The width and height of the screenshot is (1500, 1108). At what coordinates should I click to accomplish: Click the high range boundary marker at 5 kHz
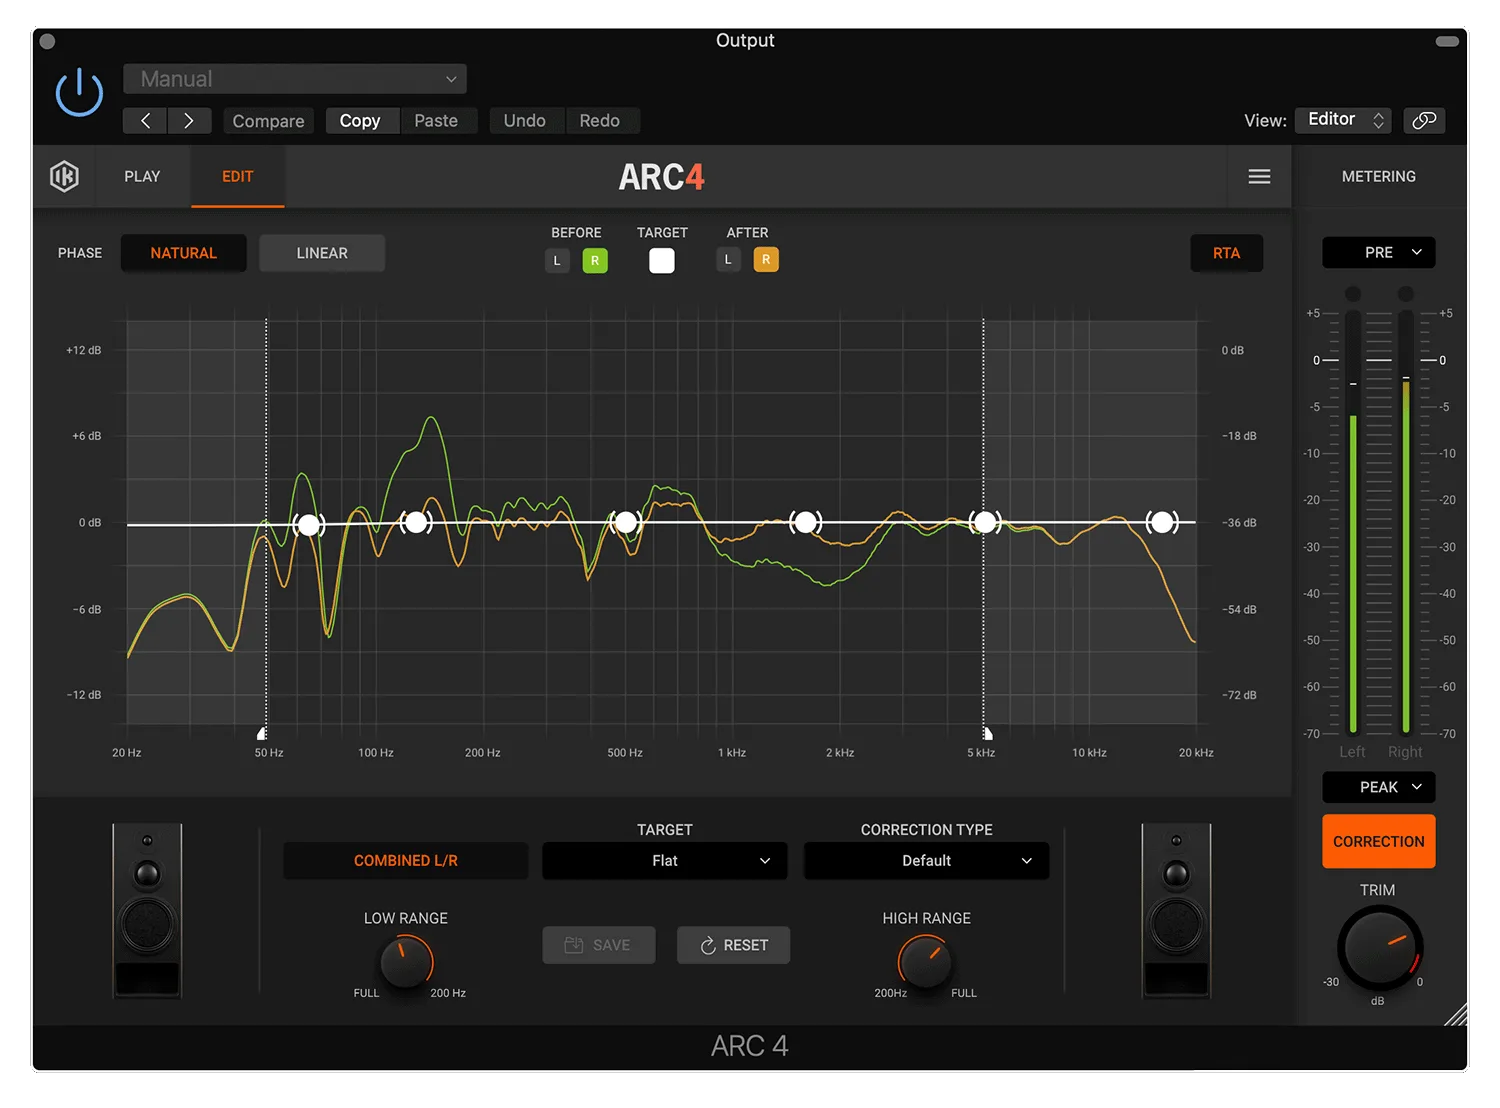[x=986, y=733]
